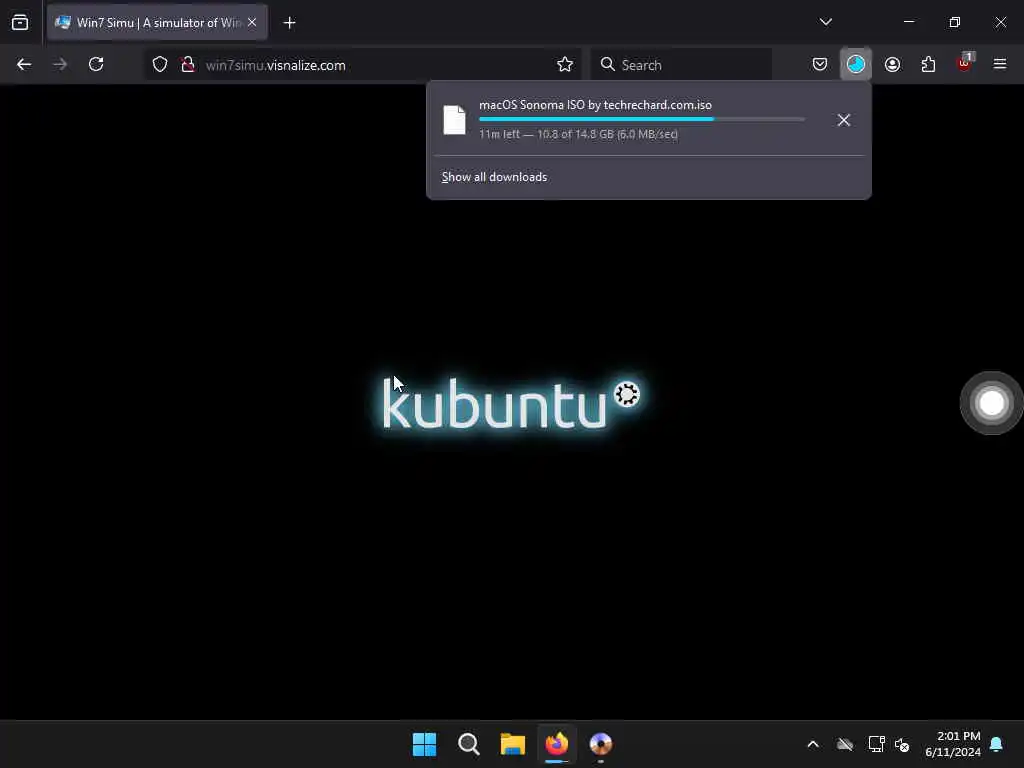Click the kubuntu boot logo
Viewport: 1024px width, 768px height.
[510, 403]
